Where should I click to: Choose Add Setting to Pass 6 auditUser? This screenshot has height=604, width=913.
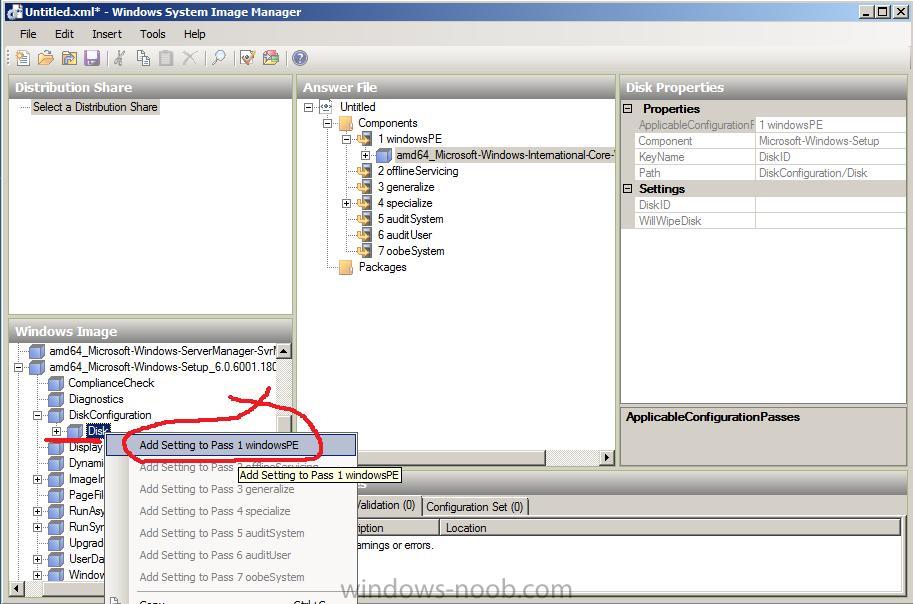coord(232,555)
